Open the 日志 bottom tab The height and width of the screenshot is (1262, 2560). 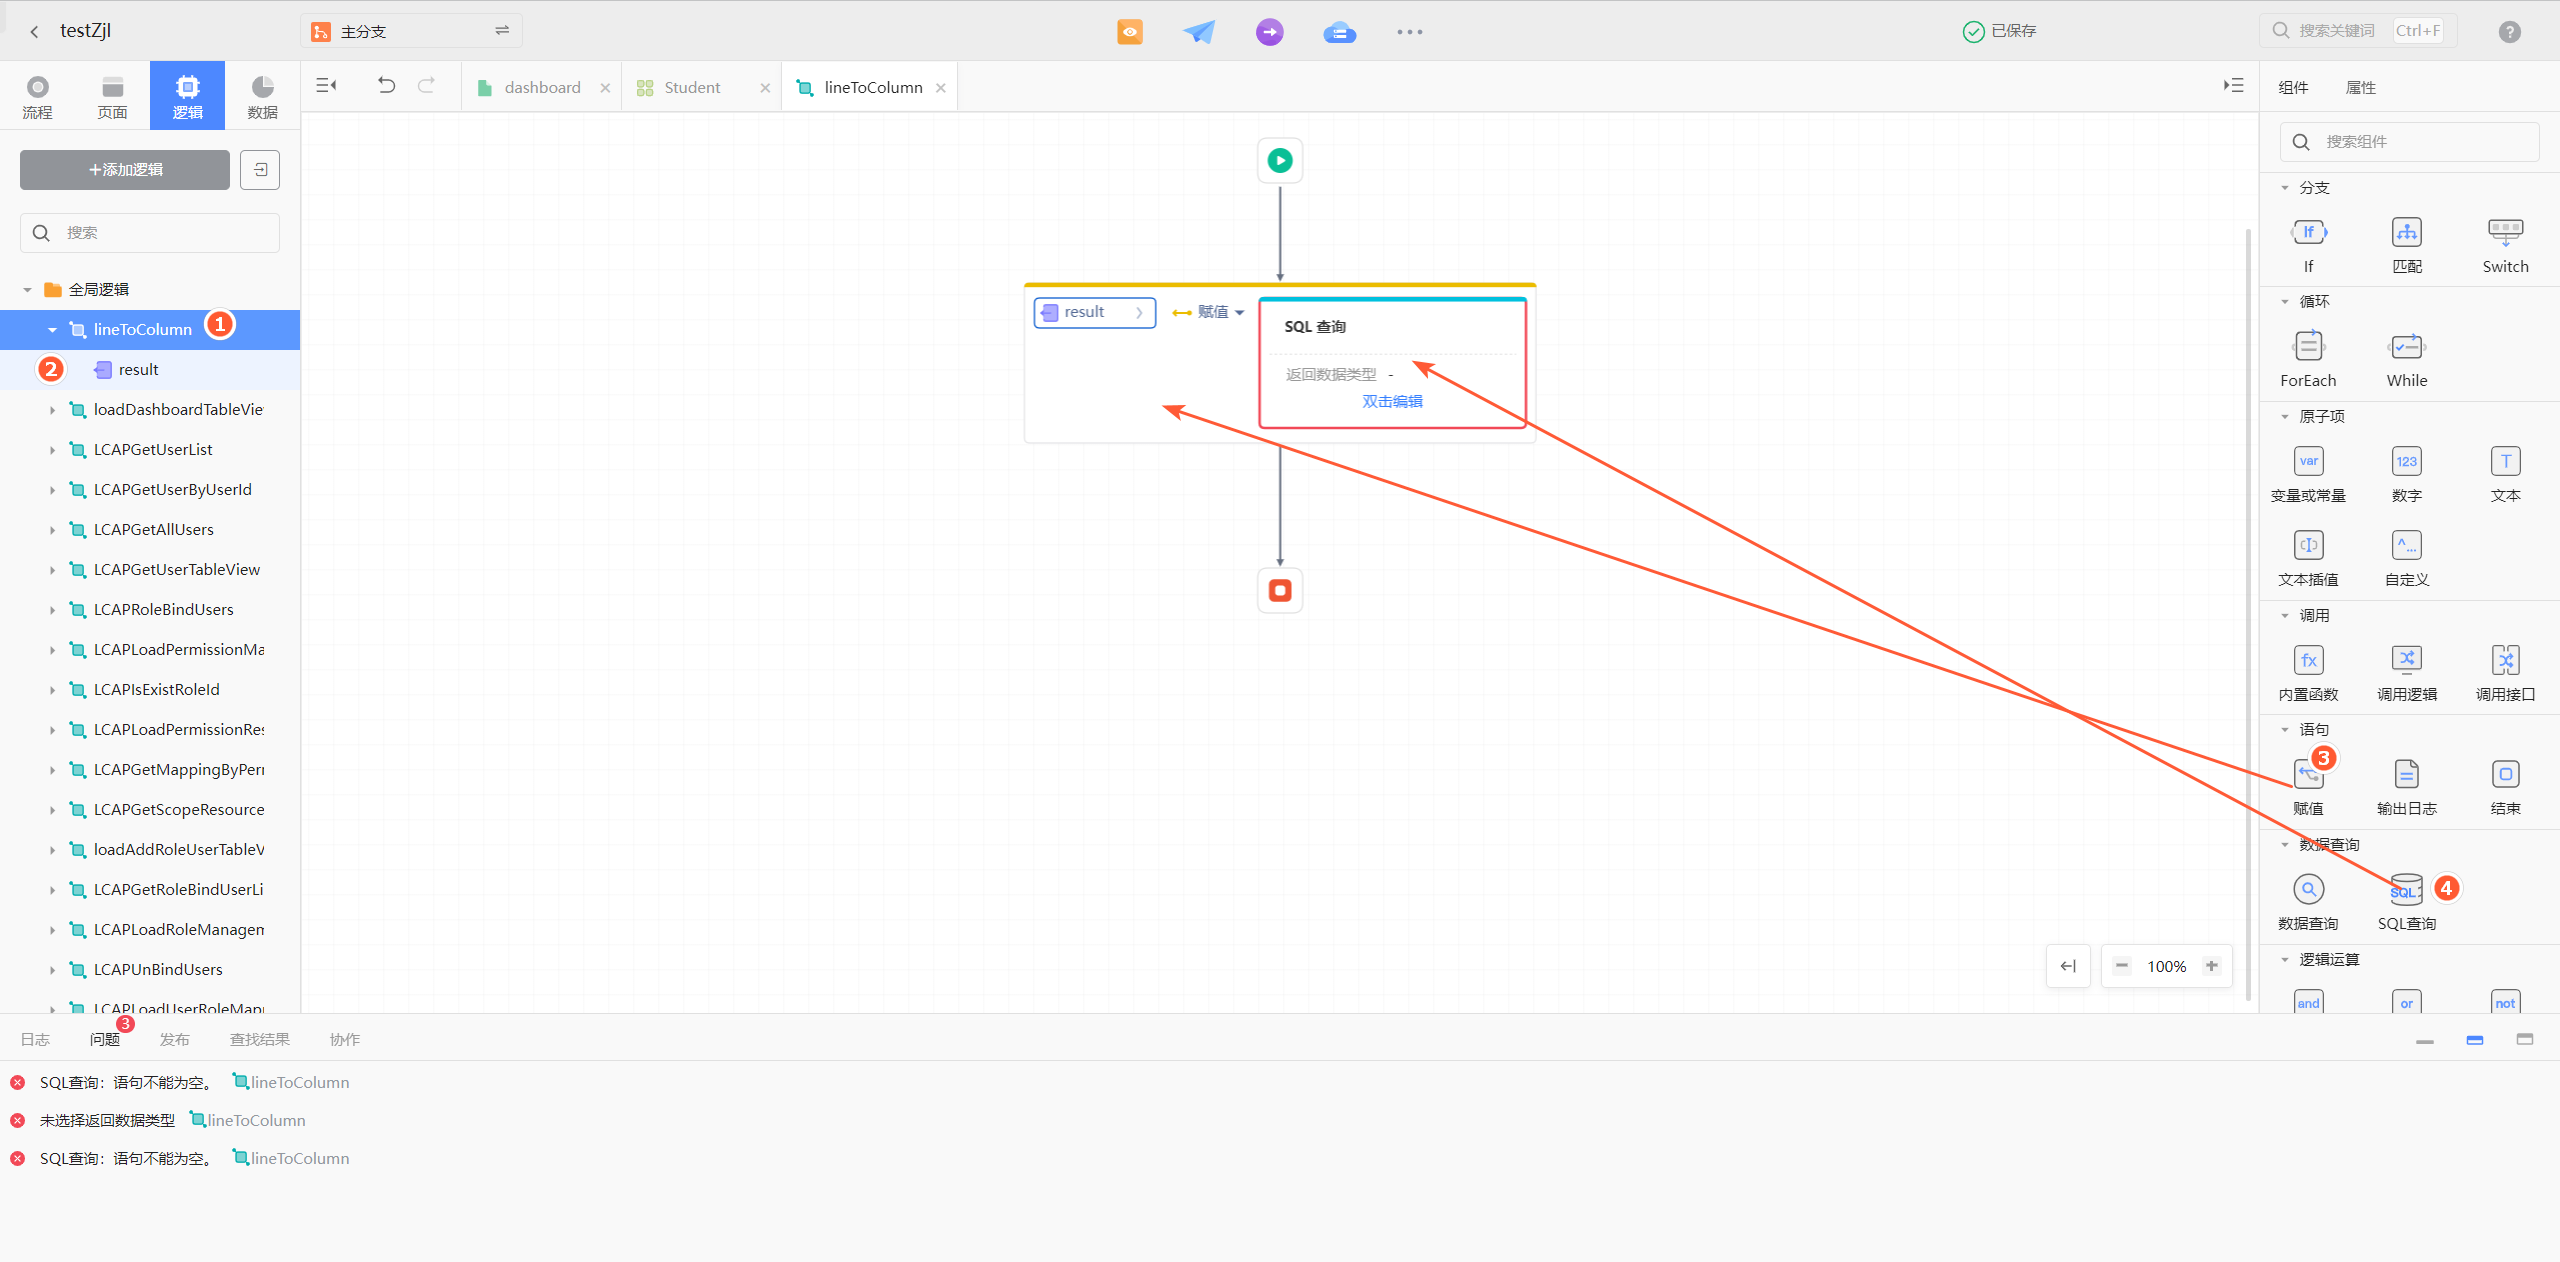pos(35,1040)
